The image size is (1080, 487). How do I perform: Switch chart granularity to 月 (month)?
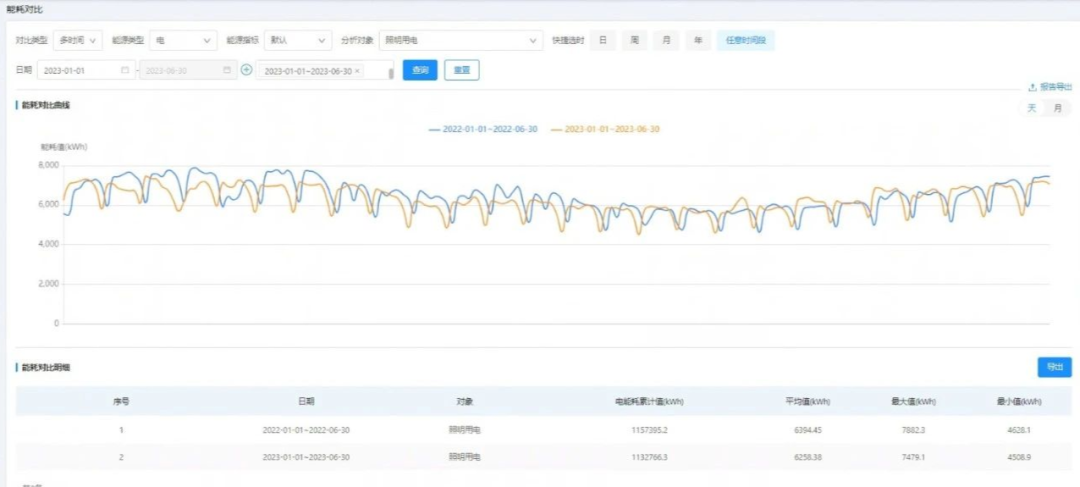point(1057,108)
